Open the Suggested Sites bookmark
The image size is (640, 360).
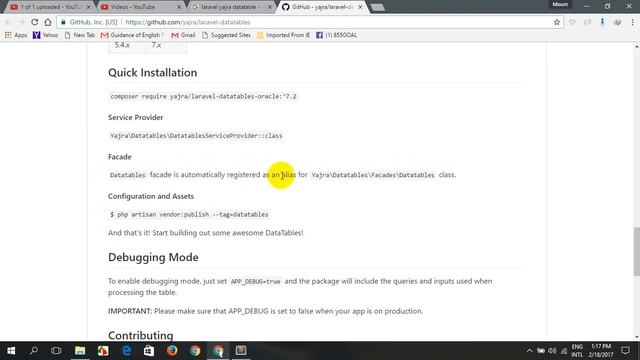point(226,35)
